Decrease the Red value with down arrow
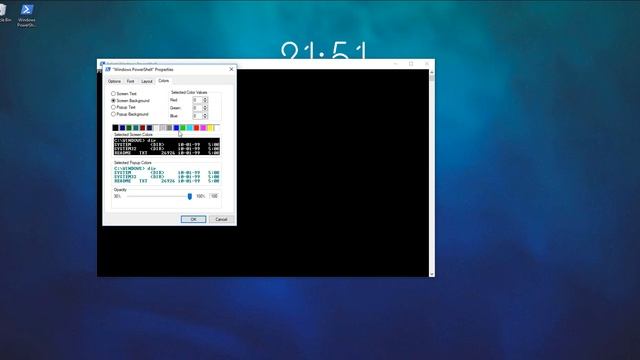The width and height of the screenshot is (640, 360). coord(205,102)
